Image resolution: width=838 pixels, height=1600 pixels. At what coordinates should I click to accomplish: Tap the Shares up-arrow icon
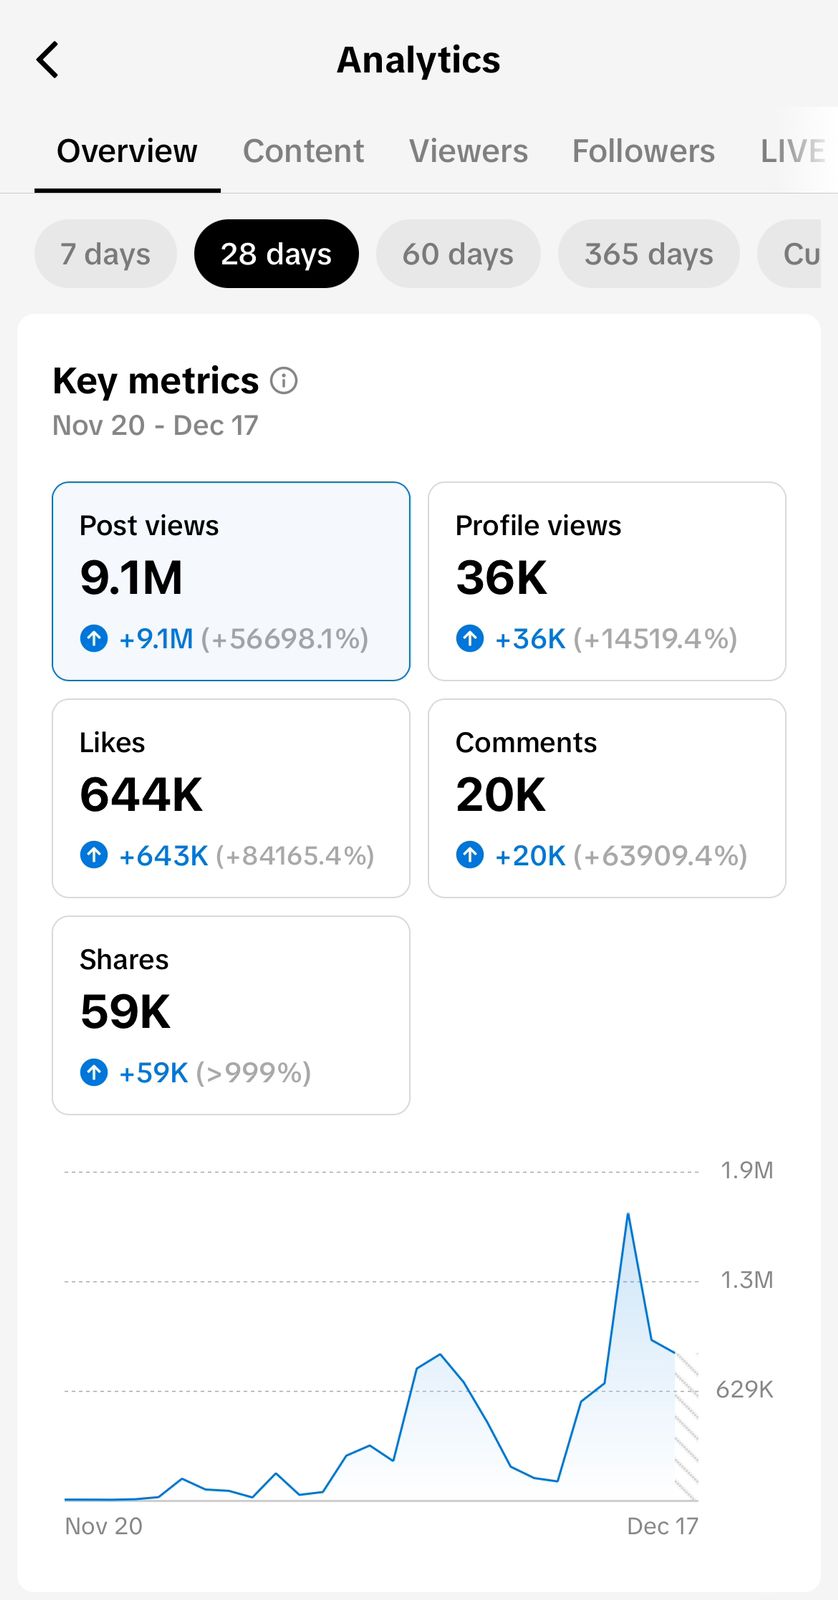pos(94,1072)
